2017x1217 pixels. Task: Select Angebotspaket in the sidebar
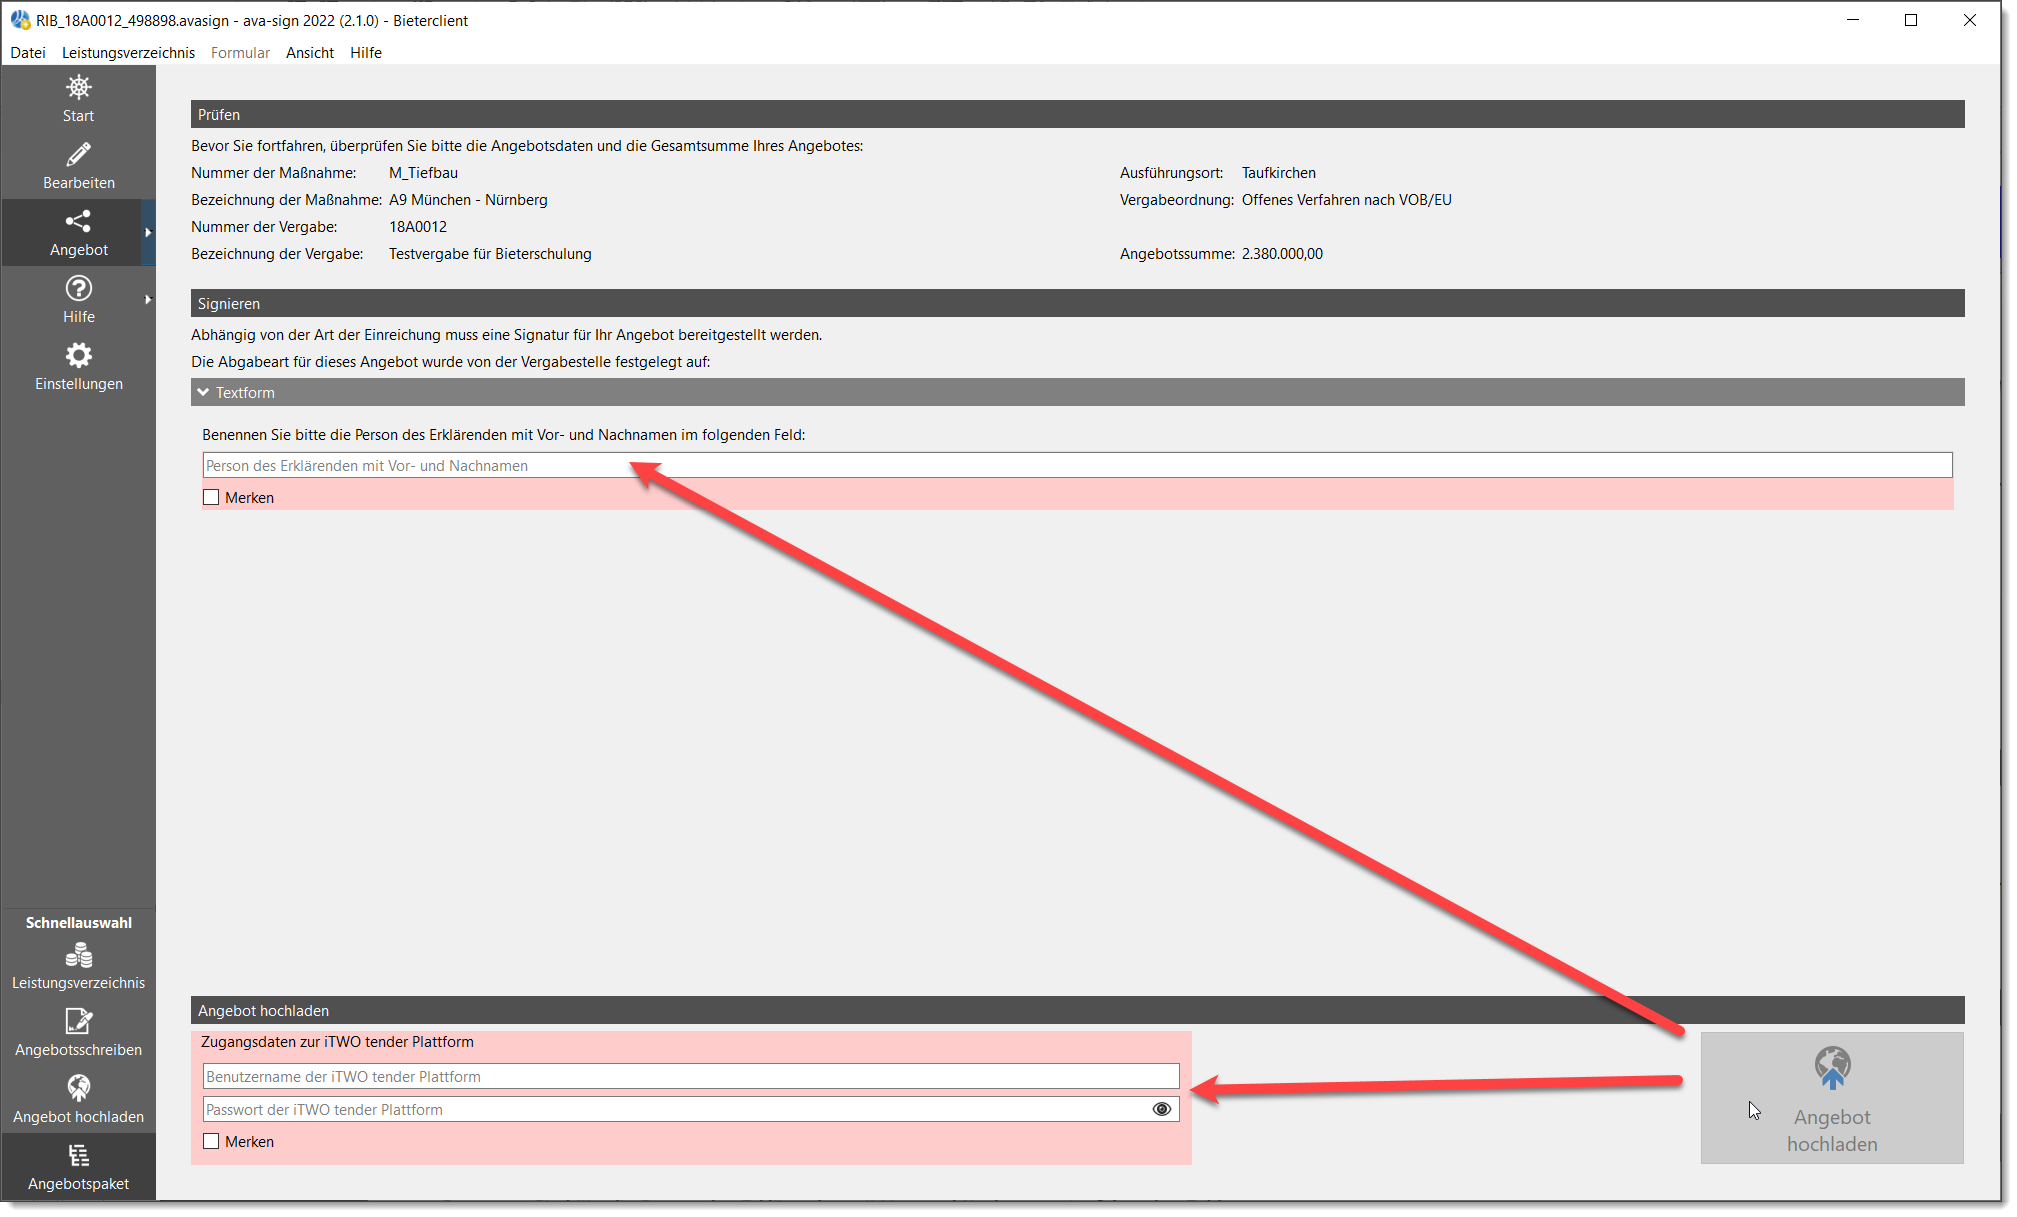point(78,1167)
